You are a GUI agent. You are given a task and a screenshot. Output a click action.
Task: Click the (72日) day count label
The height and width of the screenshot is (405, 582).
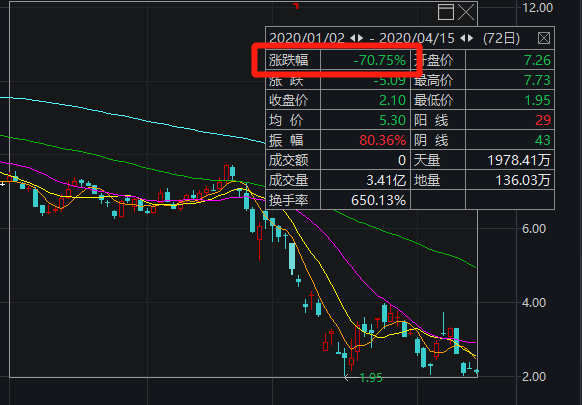click(501, 38)
